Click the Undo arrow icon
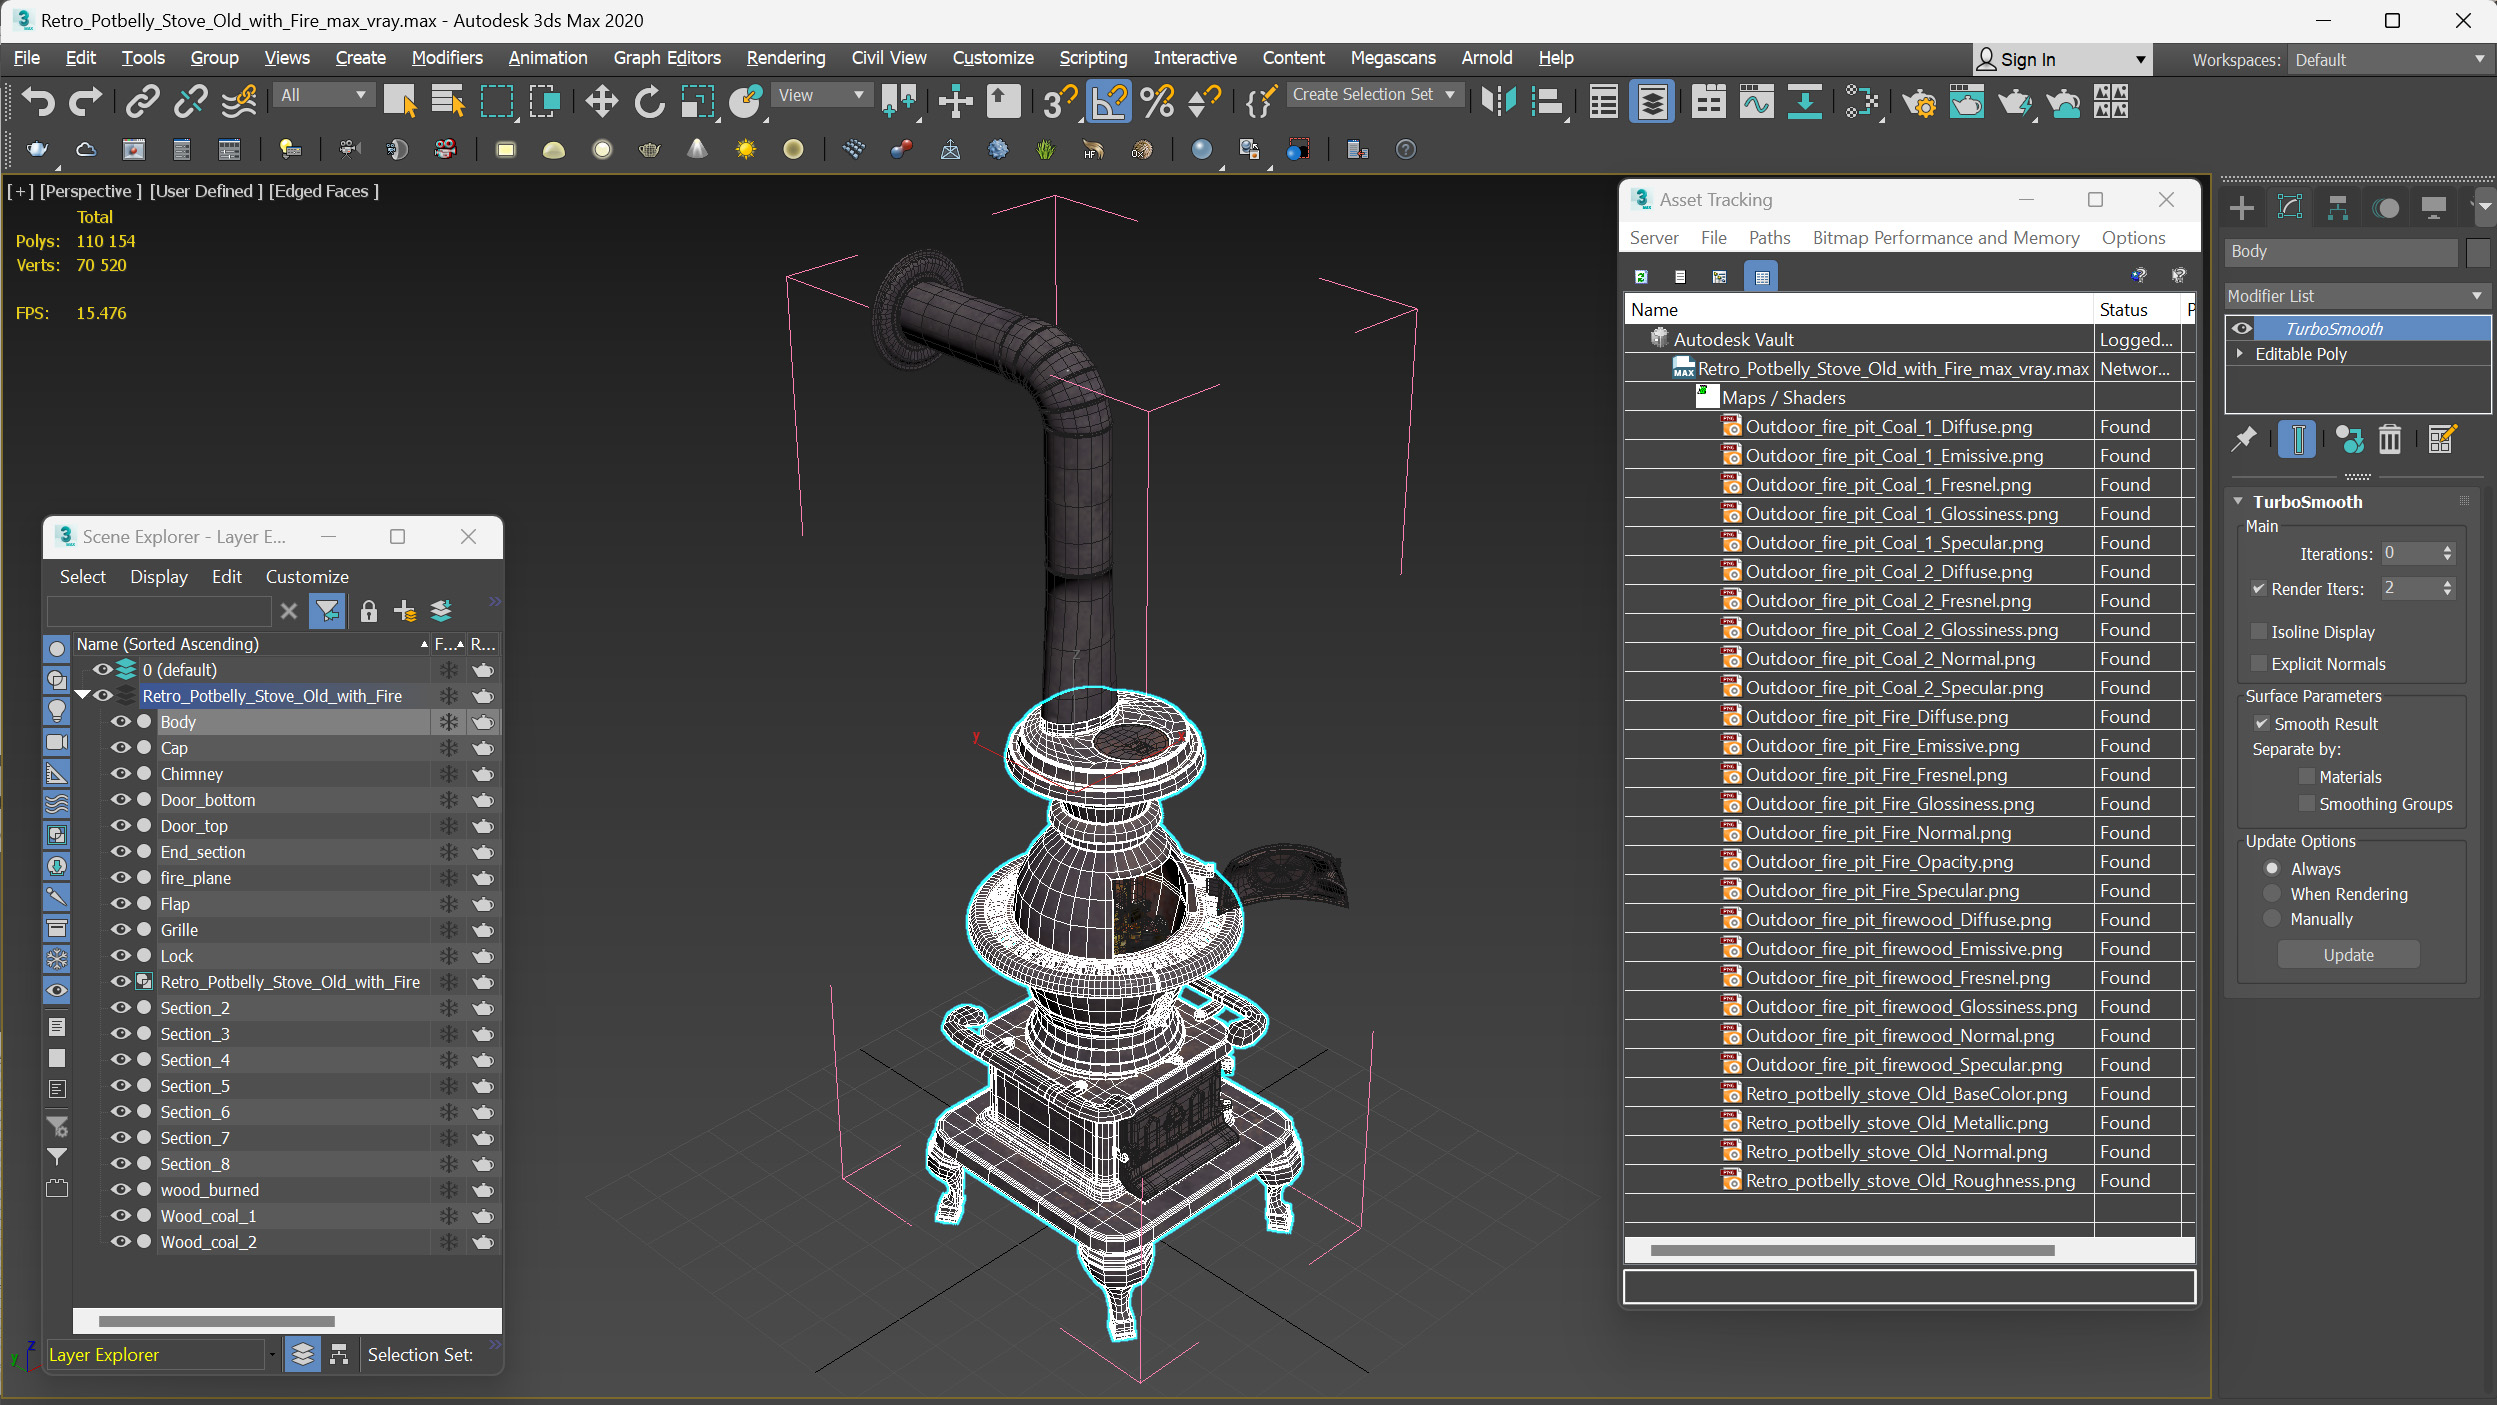 38,101
